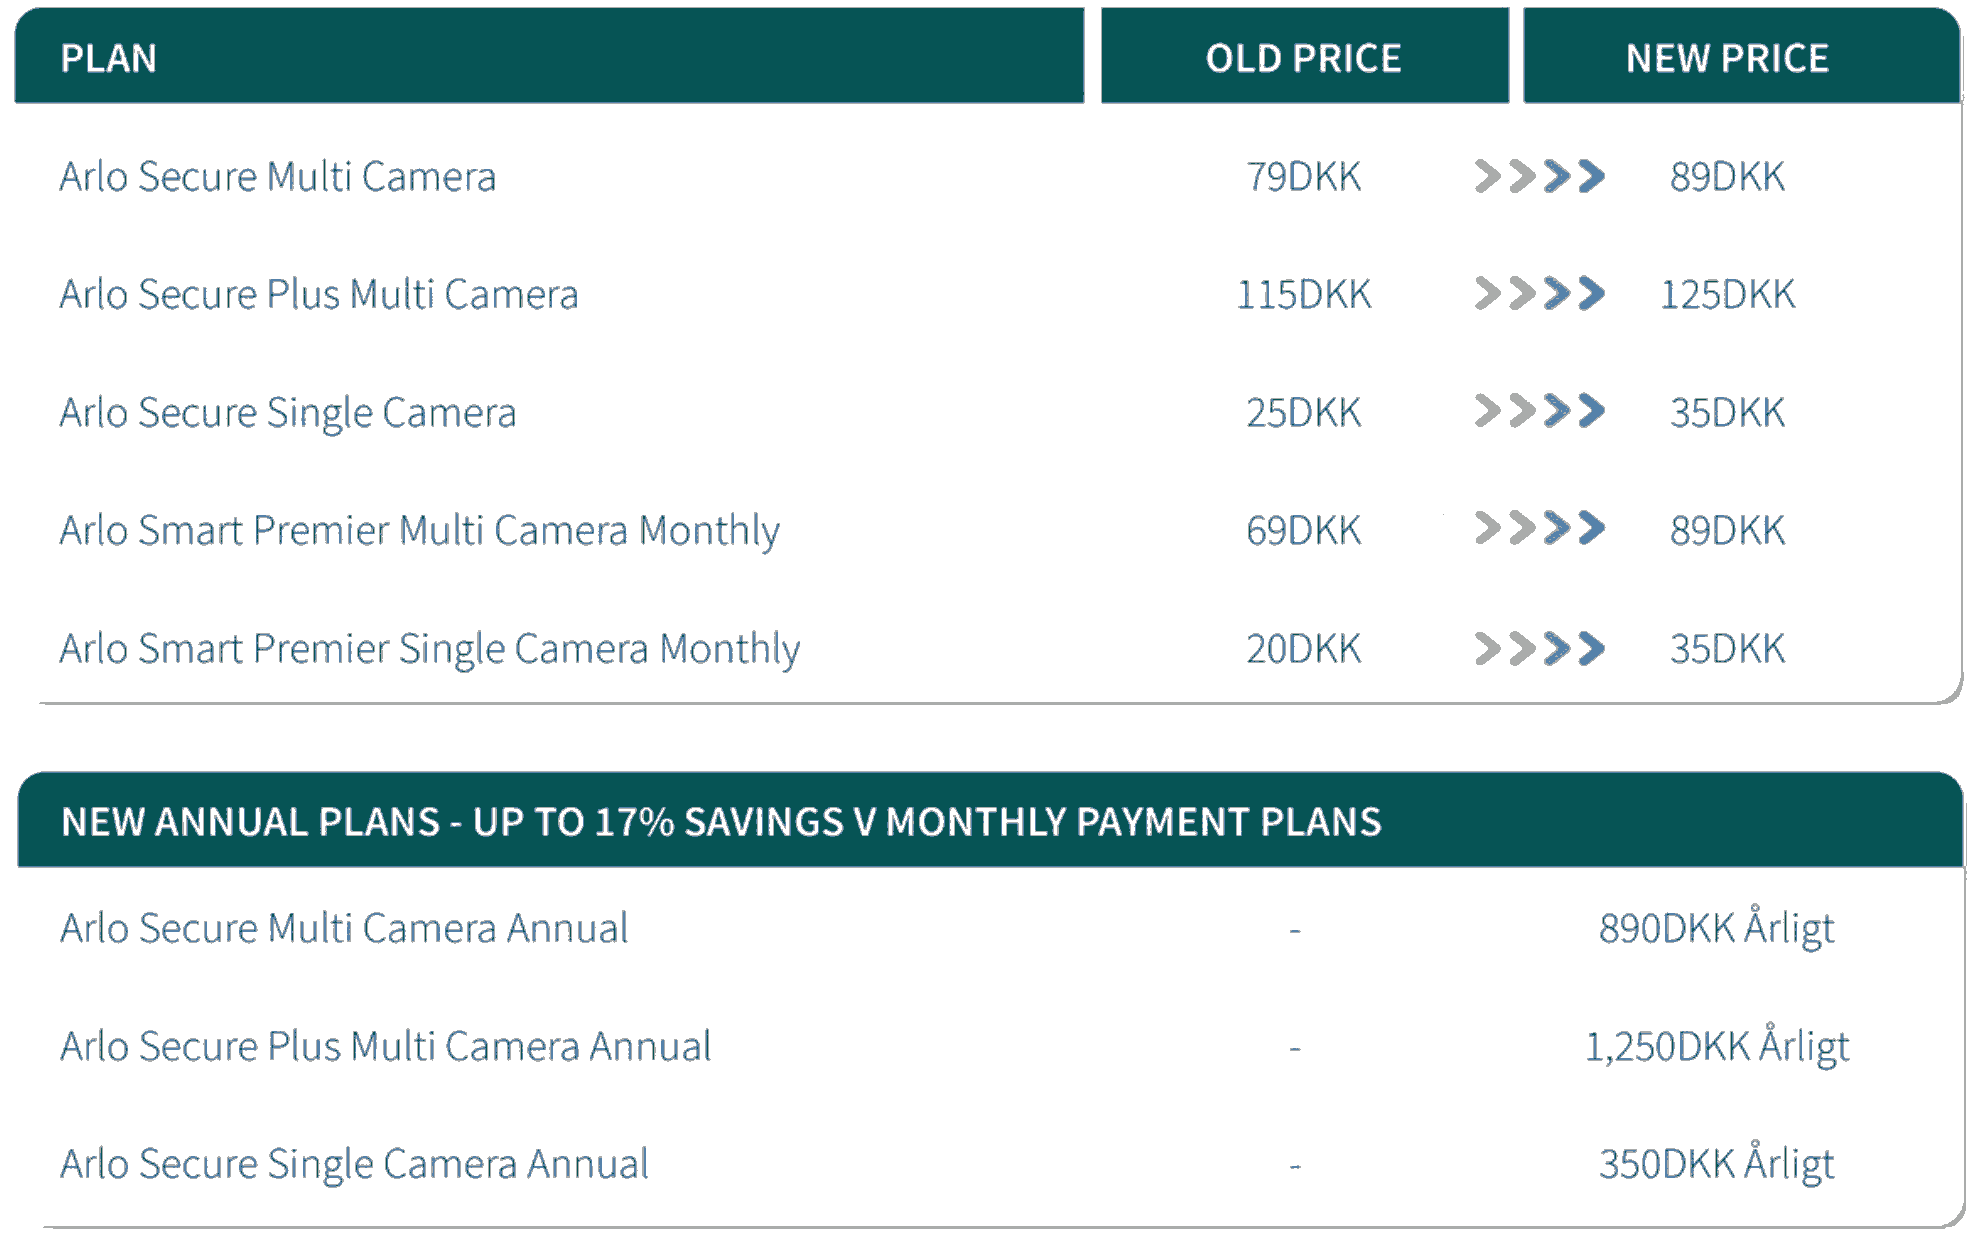Image resolution: width=1987 pixels, height=1252 pixels.
Task: Click the arrows next to the 20DKK old price
Action: click(x=1539, y=649)
